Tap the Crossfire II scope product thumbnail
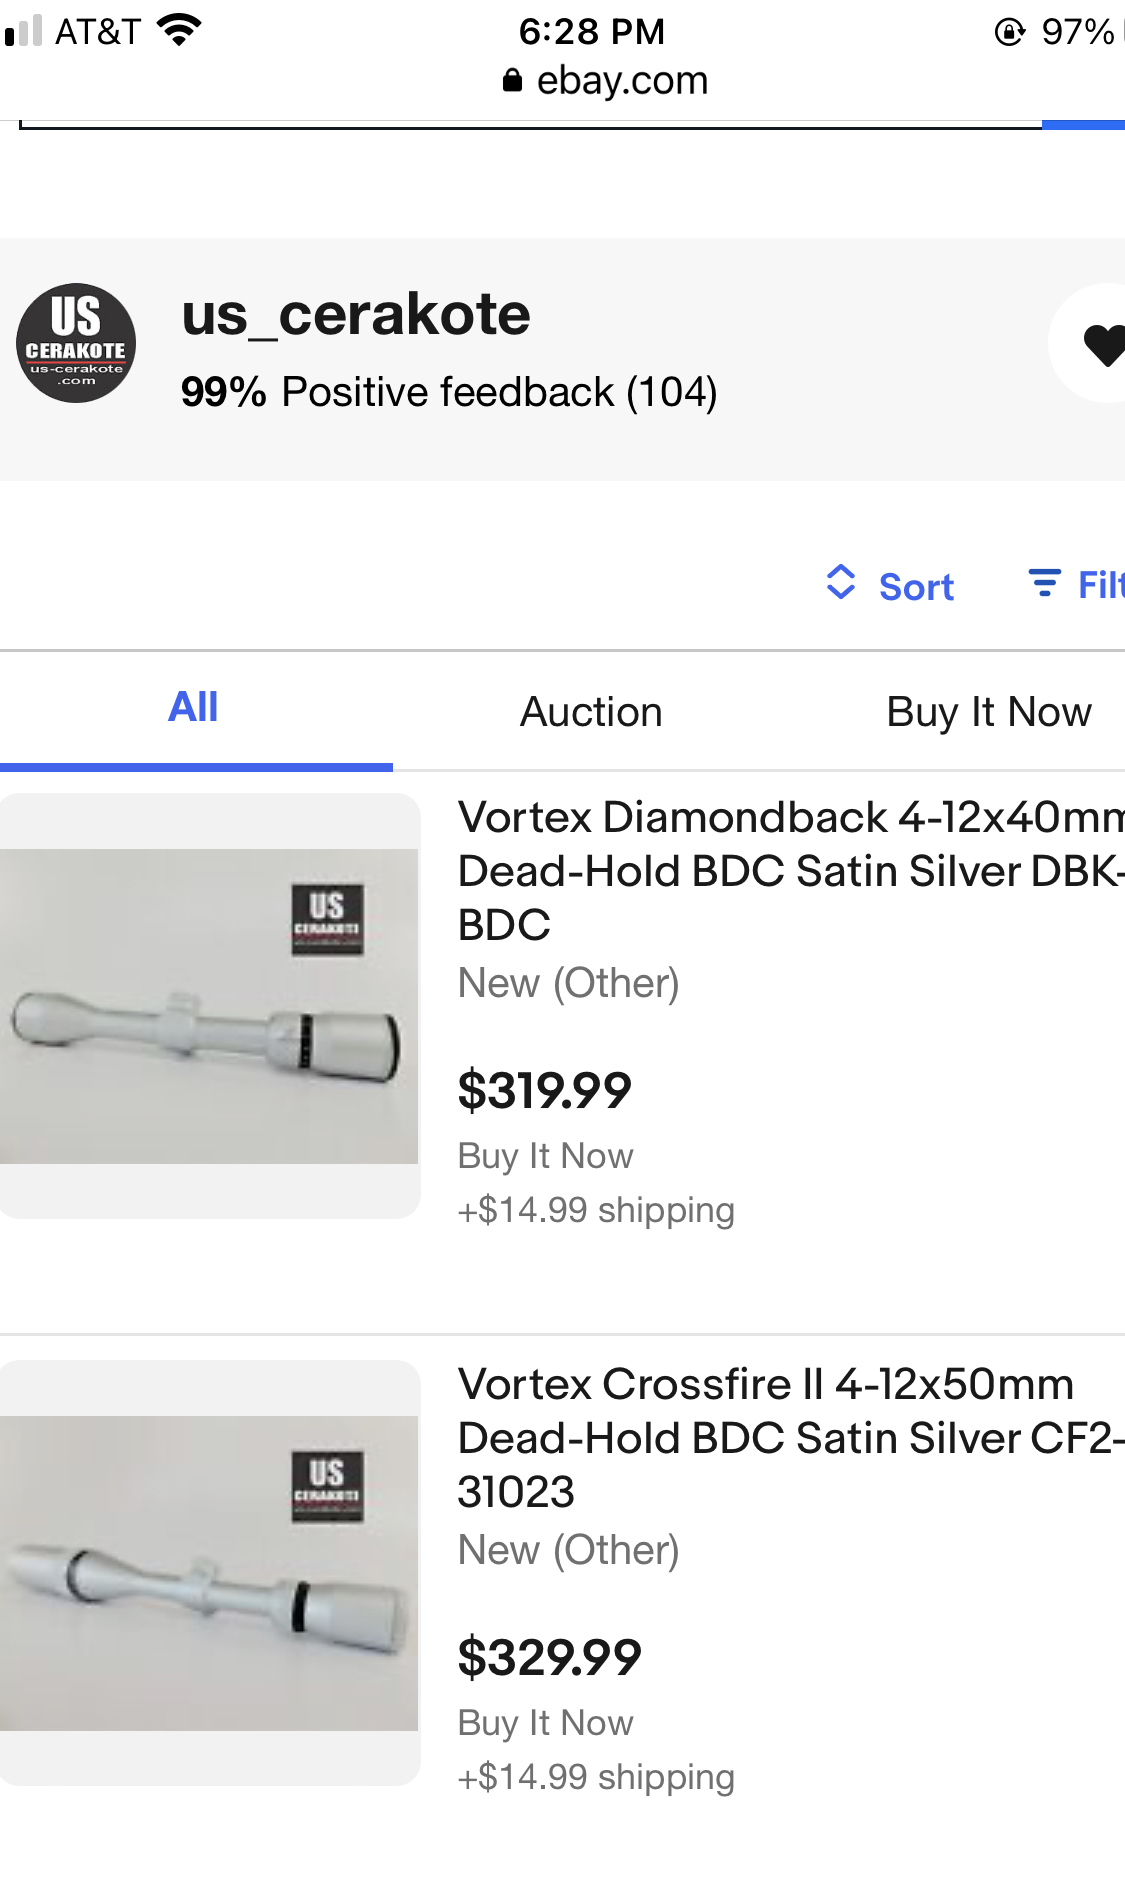 point(210,1573)
